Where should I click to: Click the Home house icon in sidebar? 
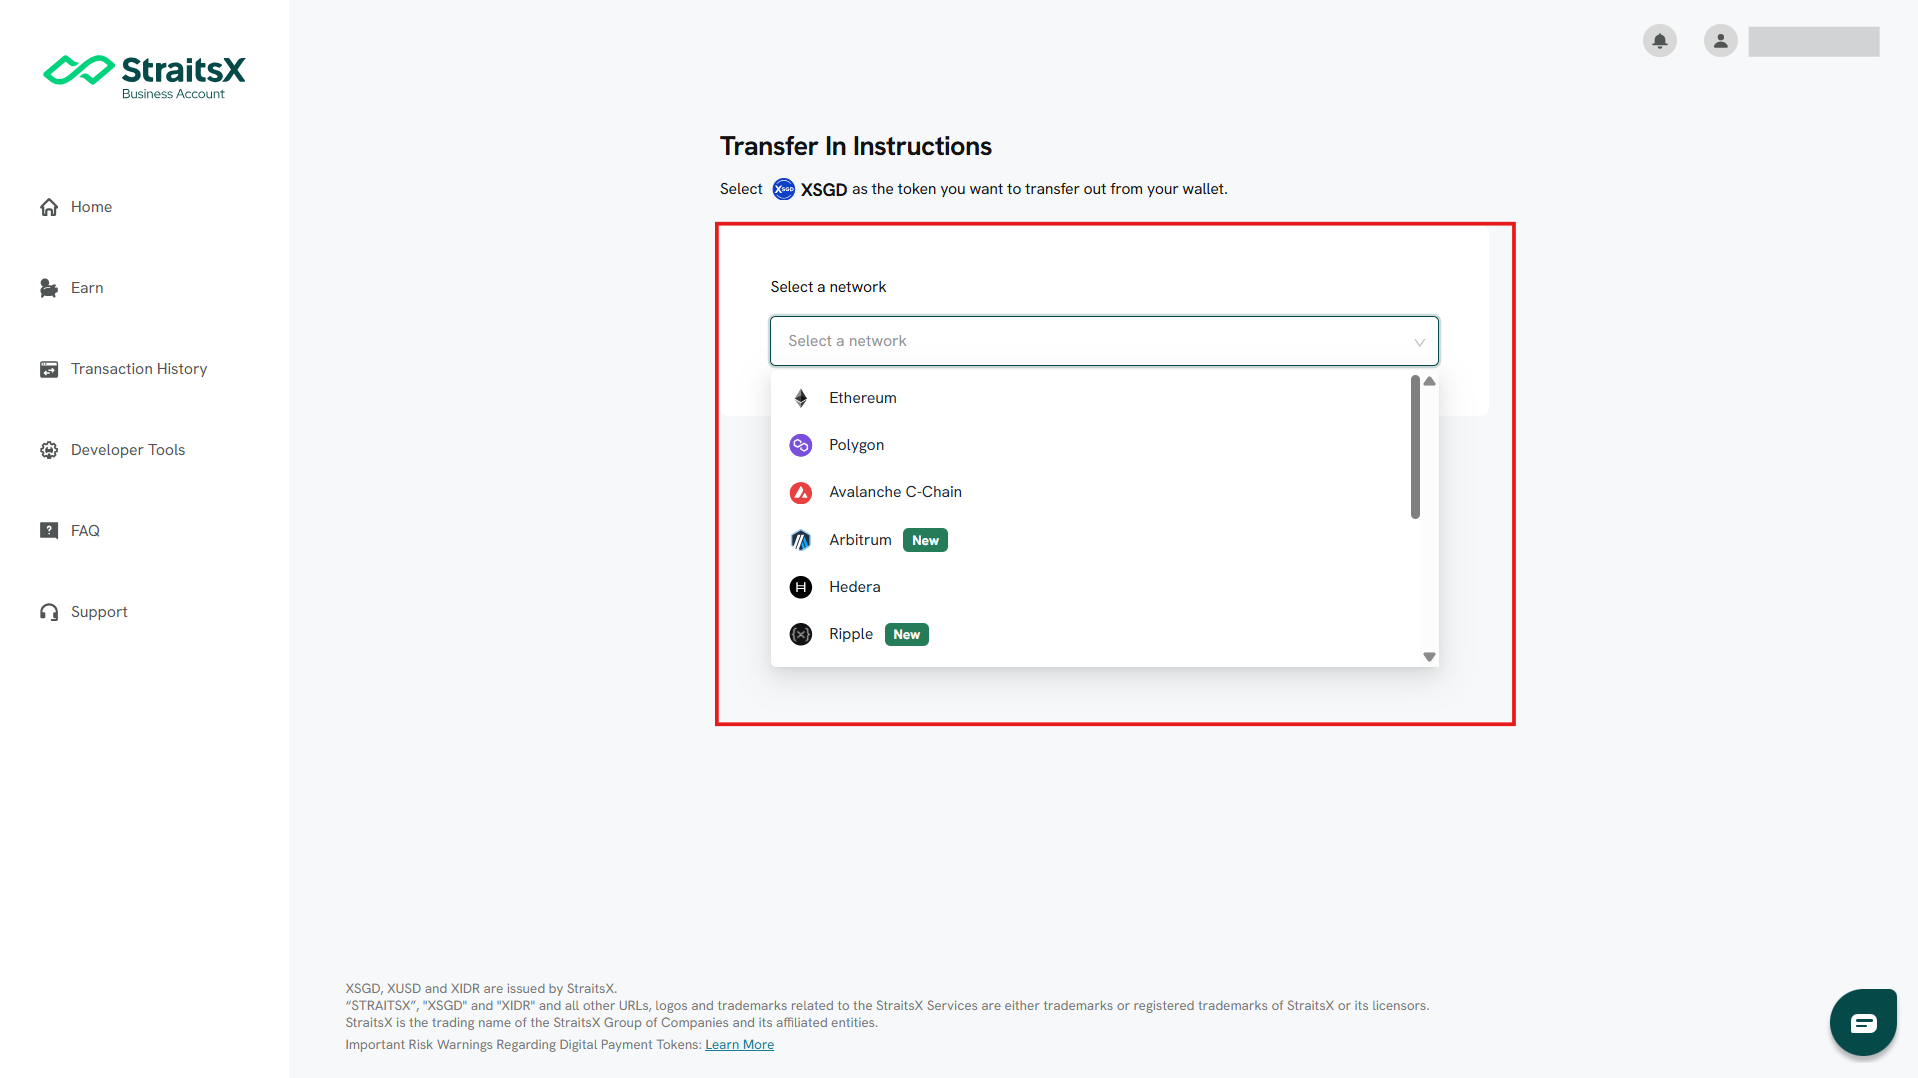(x=49, y=207)
